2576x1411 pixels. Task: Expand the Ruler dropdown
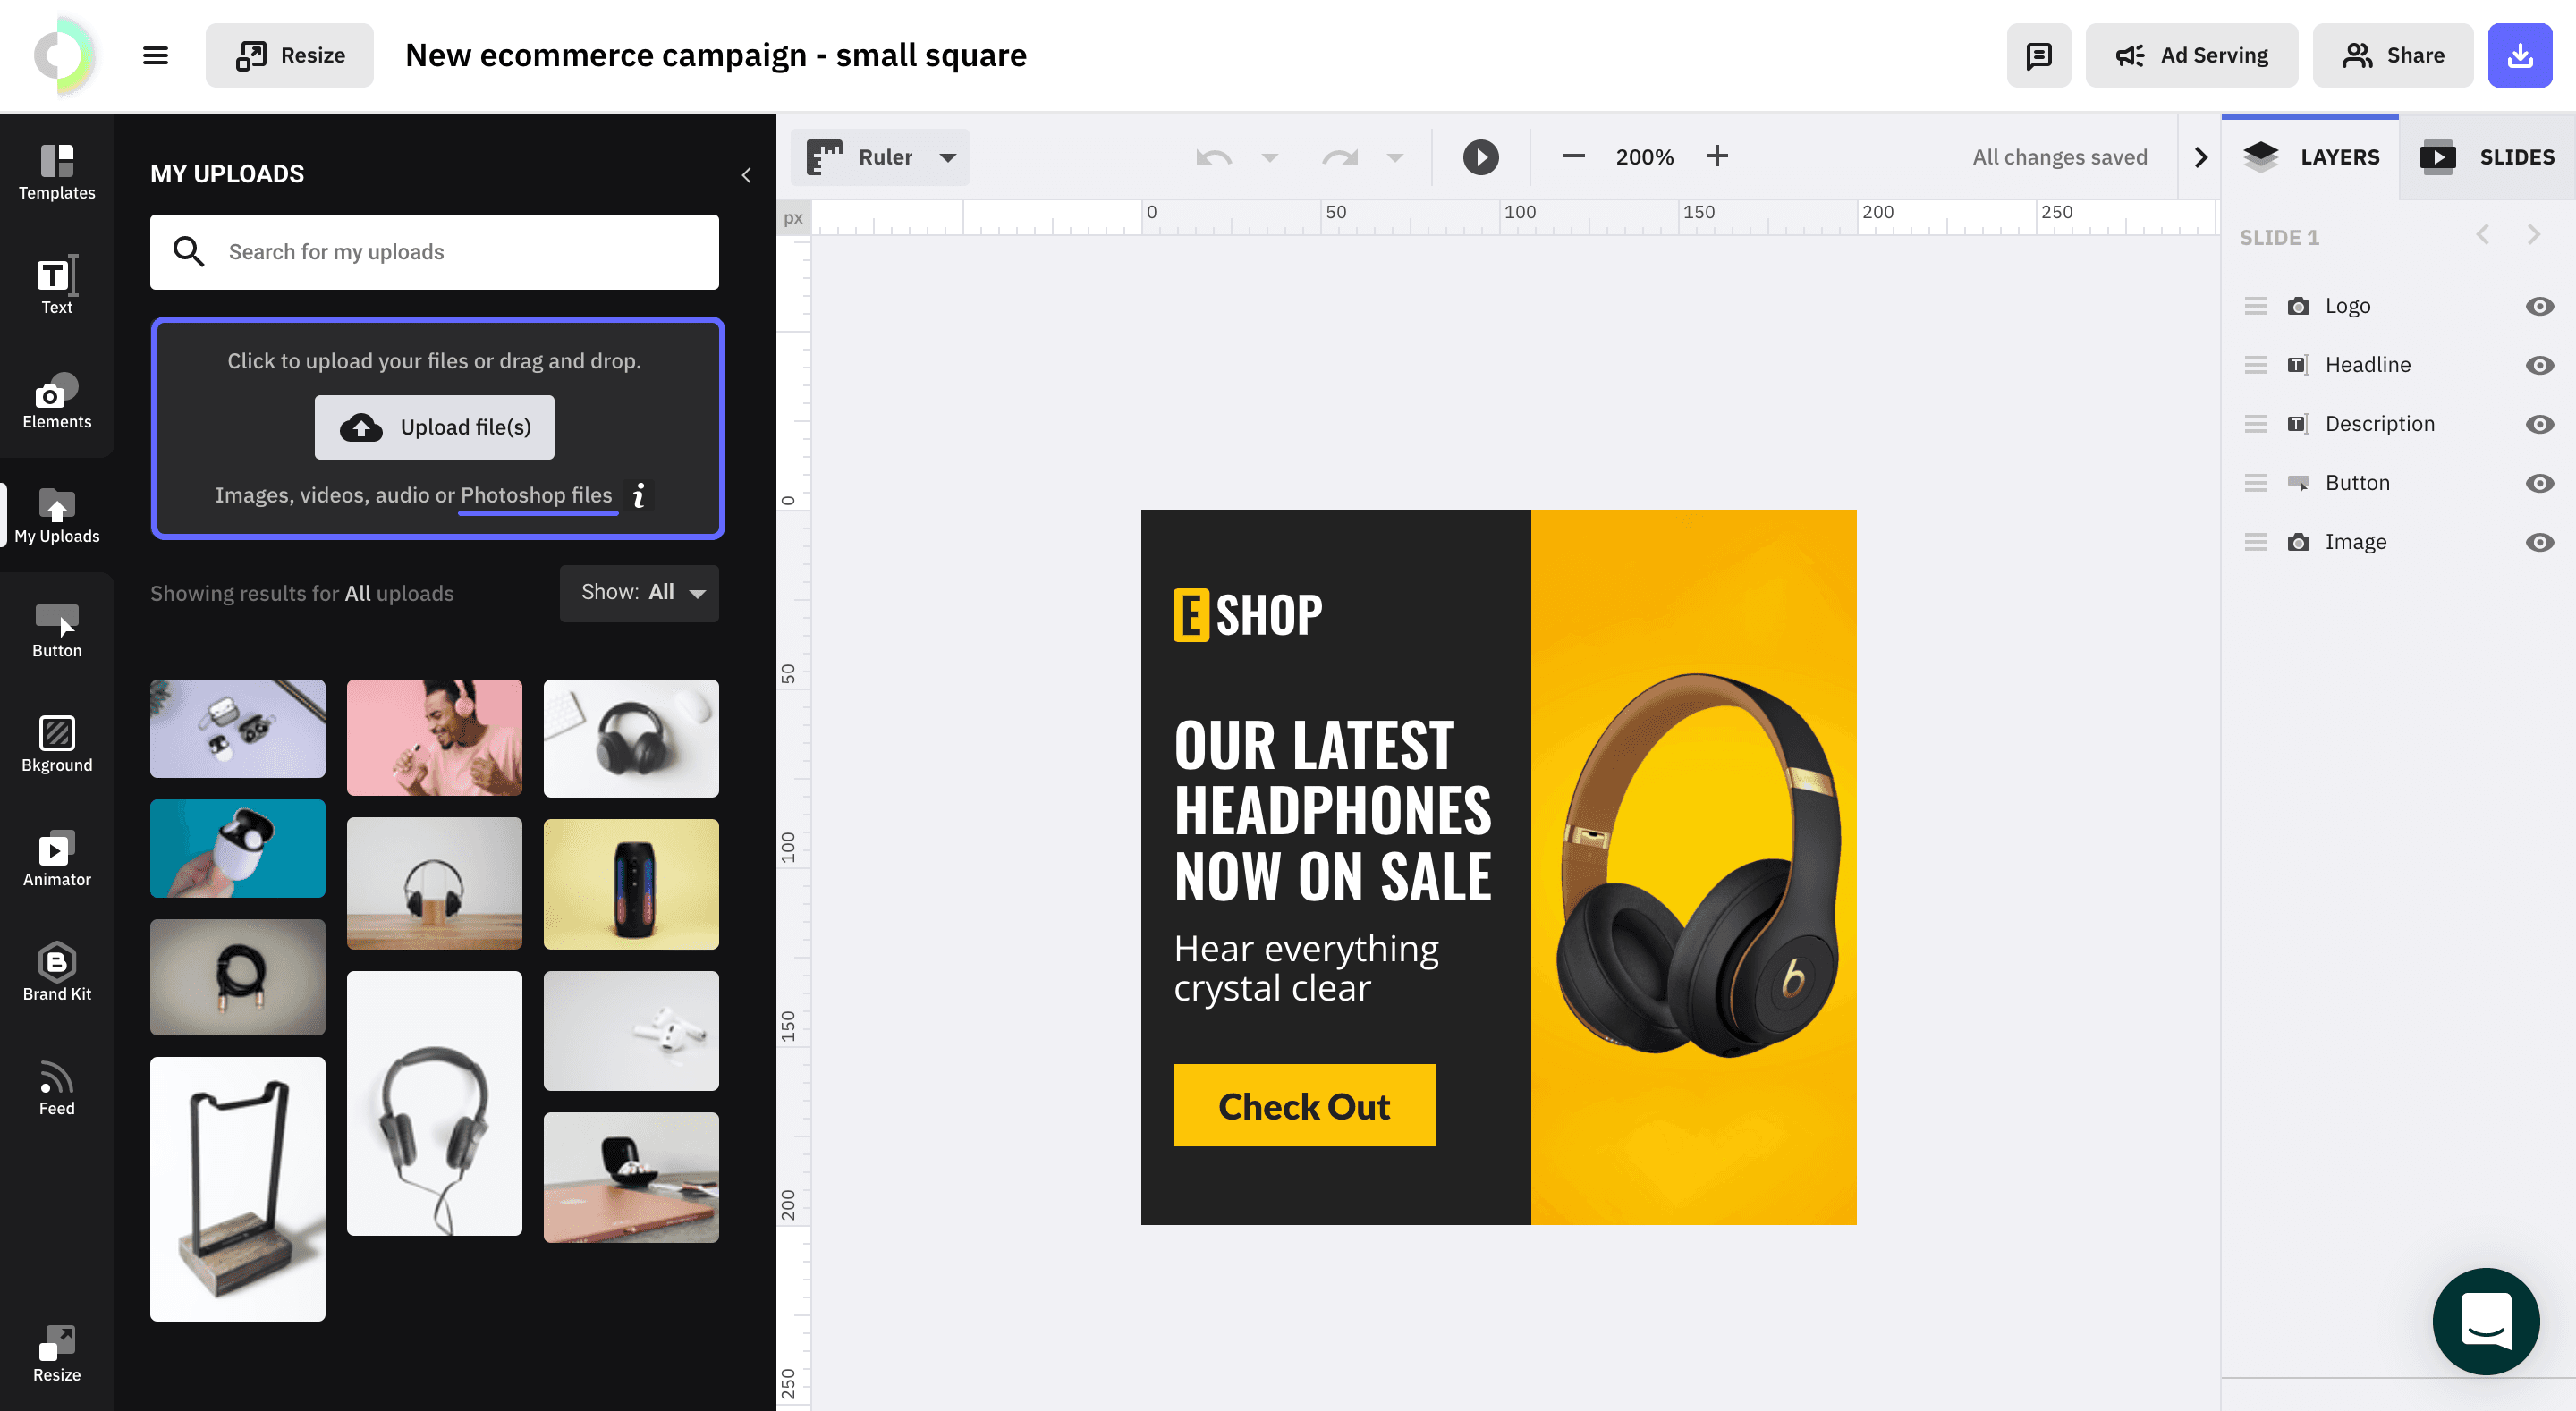[x=947, y=157]
